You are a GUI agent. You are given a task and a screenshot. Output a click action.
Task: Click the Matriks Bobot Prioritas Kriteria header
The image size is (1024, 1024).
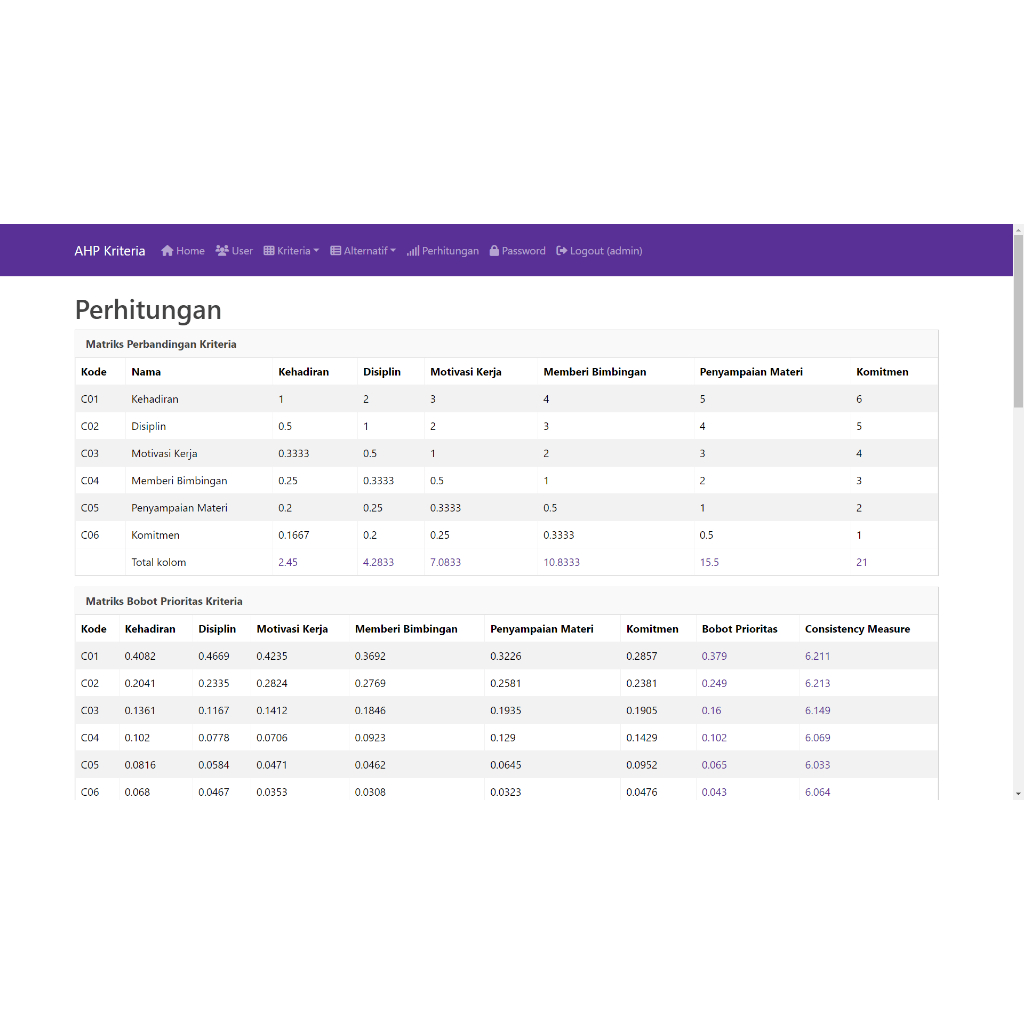164,601
